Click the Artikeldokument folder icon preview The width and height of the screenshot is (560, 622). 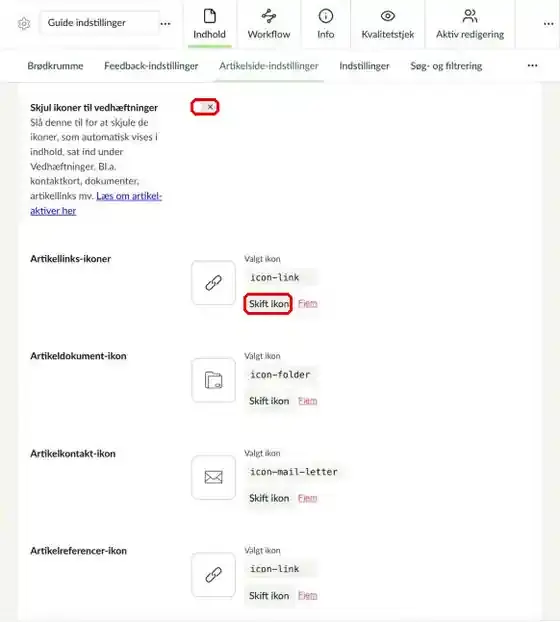click(213, 380)
